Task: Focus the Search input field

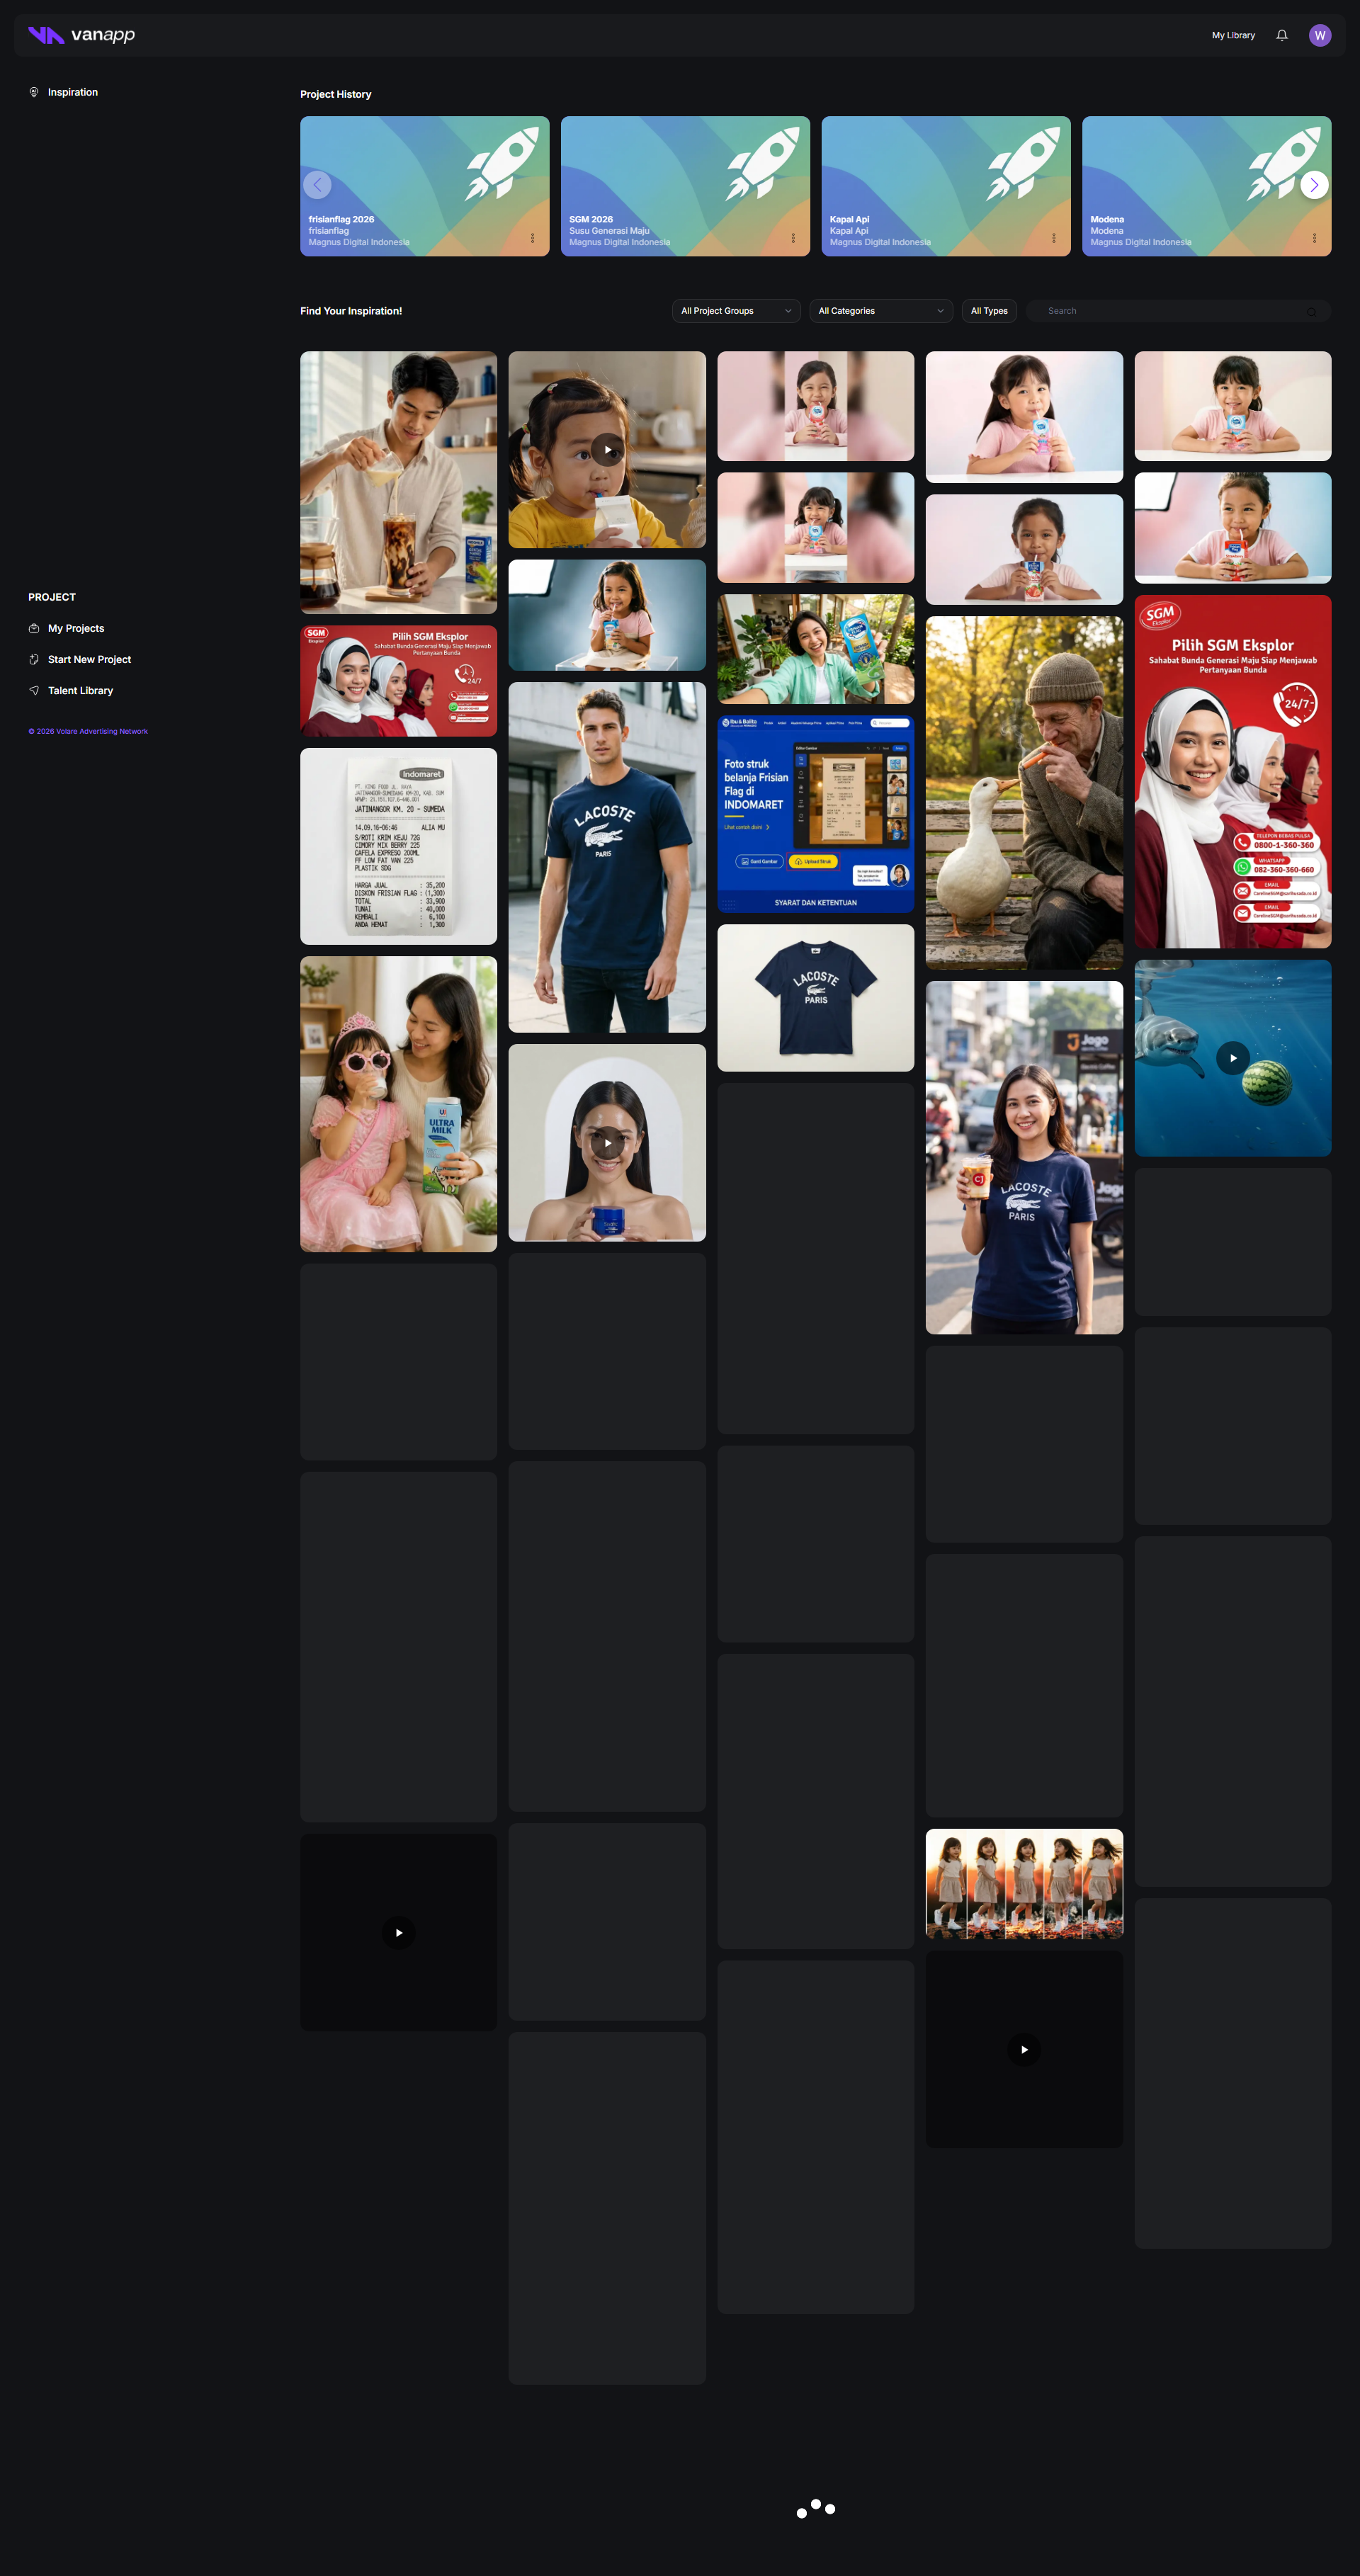Action: coord(1178,311)
